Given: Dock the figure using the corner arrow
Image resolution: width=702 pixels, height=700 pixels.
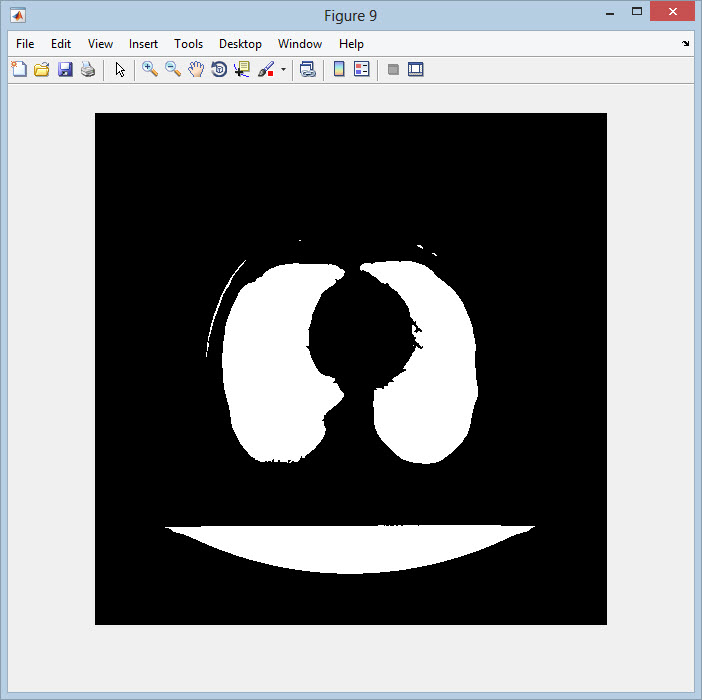Looking at the screenshot, I should (685, 43).
